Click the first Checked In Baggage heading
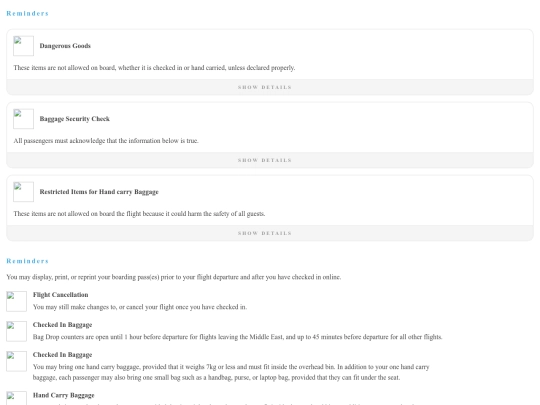The image size is (540, 405). pos(62,325)
